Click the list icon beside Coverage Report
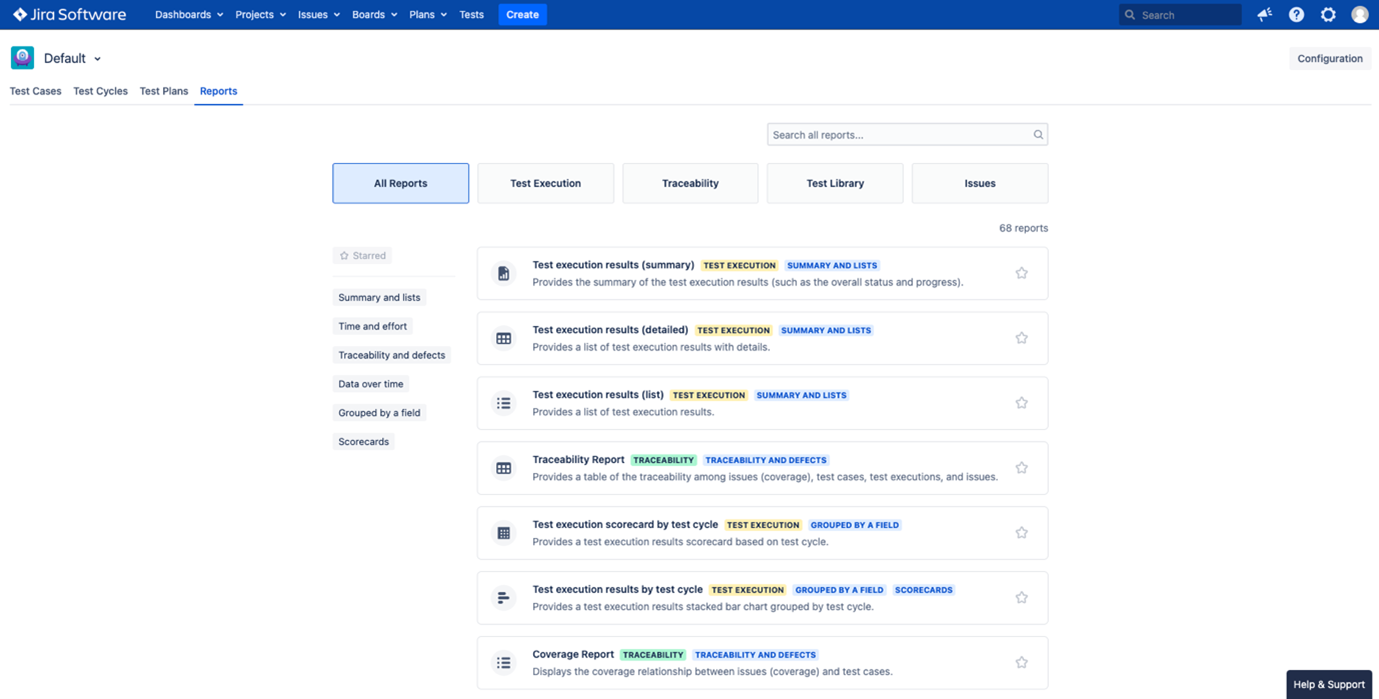 click(503, 662)
